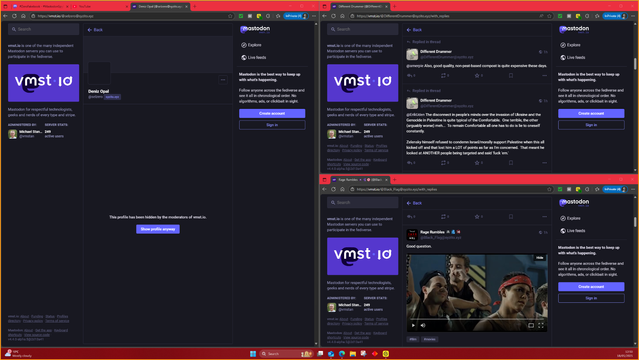
Task: Bookmark the Ukraine and Palestine post
Action: (x=511, y=163)
